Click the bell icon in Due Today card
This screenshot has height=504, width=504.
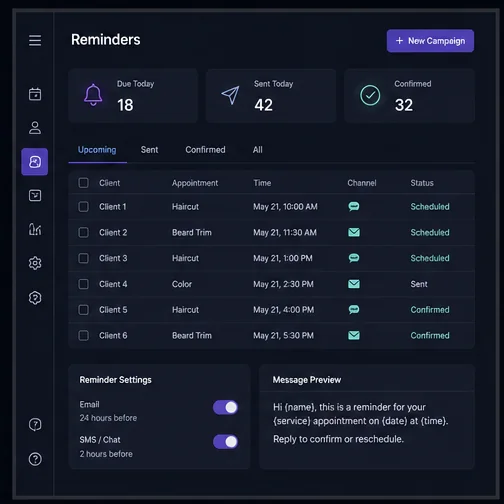93,95
